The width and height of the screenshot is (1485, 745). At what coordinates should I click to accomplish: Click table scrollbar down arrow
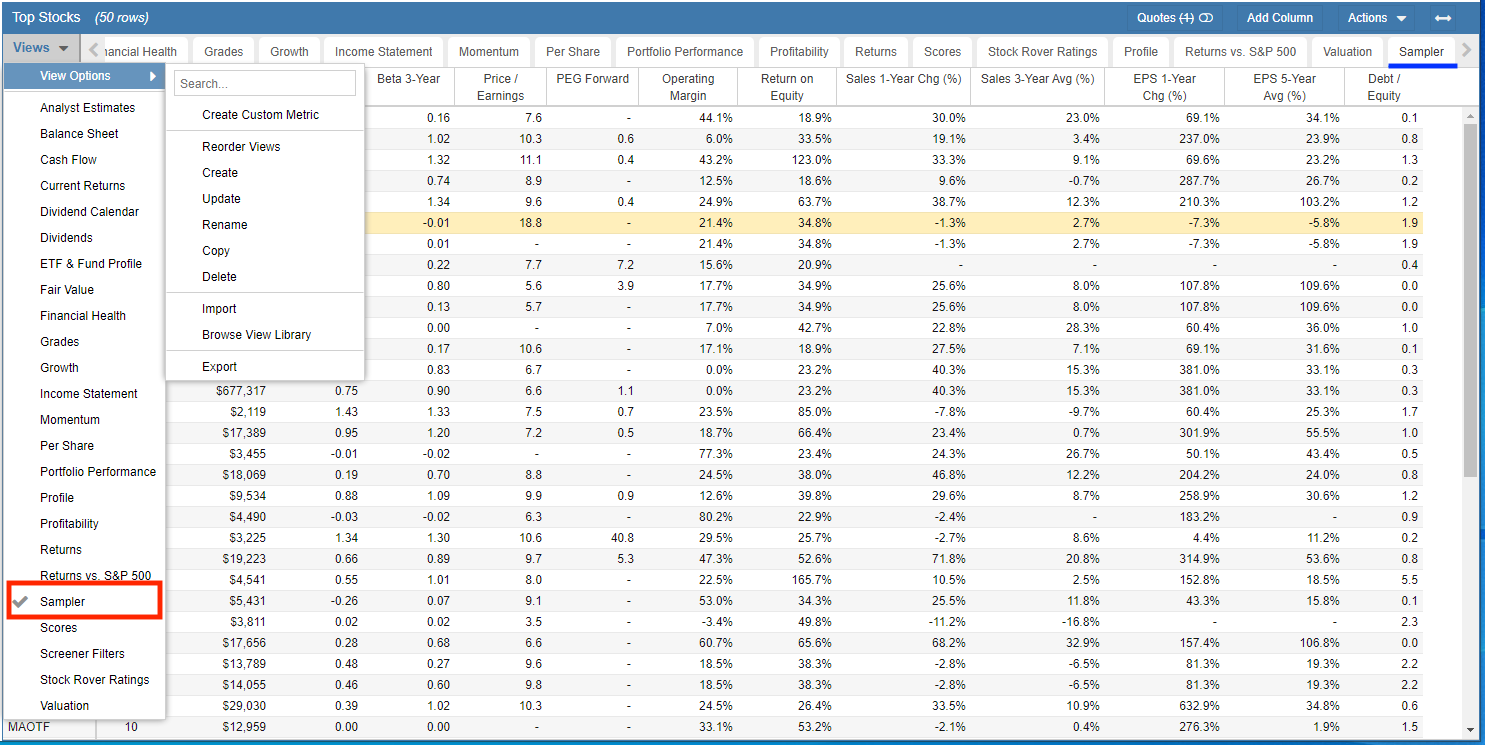(1469, 729)
